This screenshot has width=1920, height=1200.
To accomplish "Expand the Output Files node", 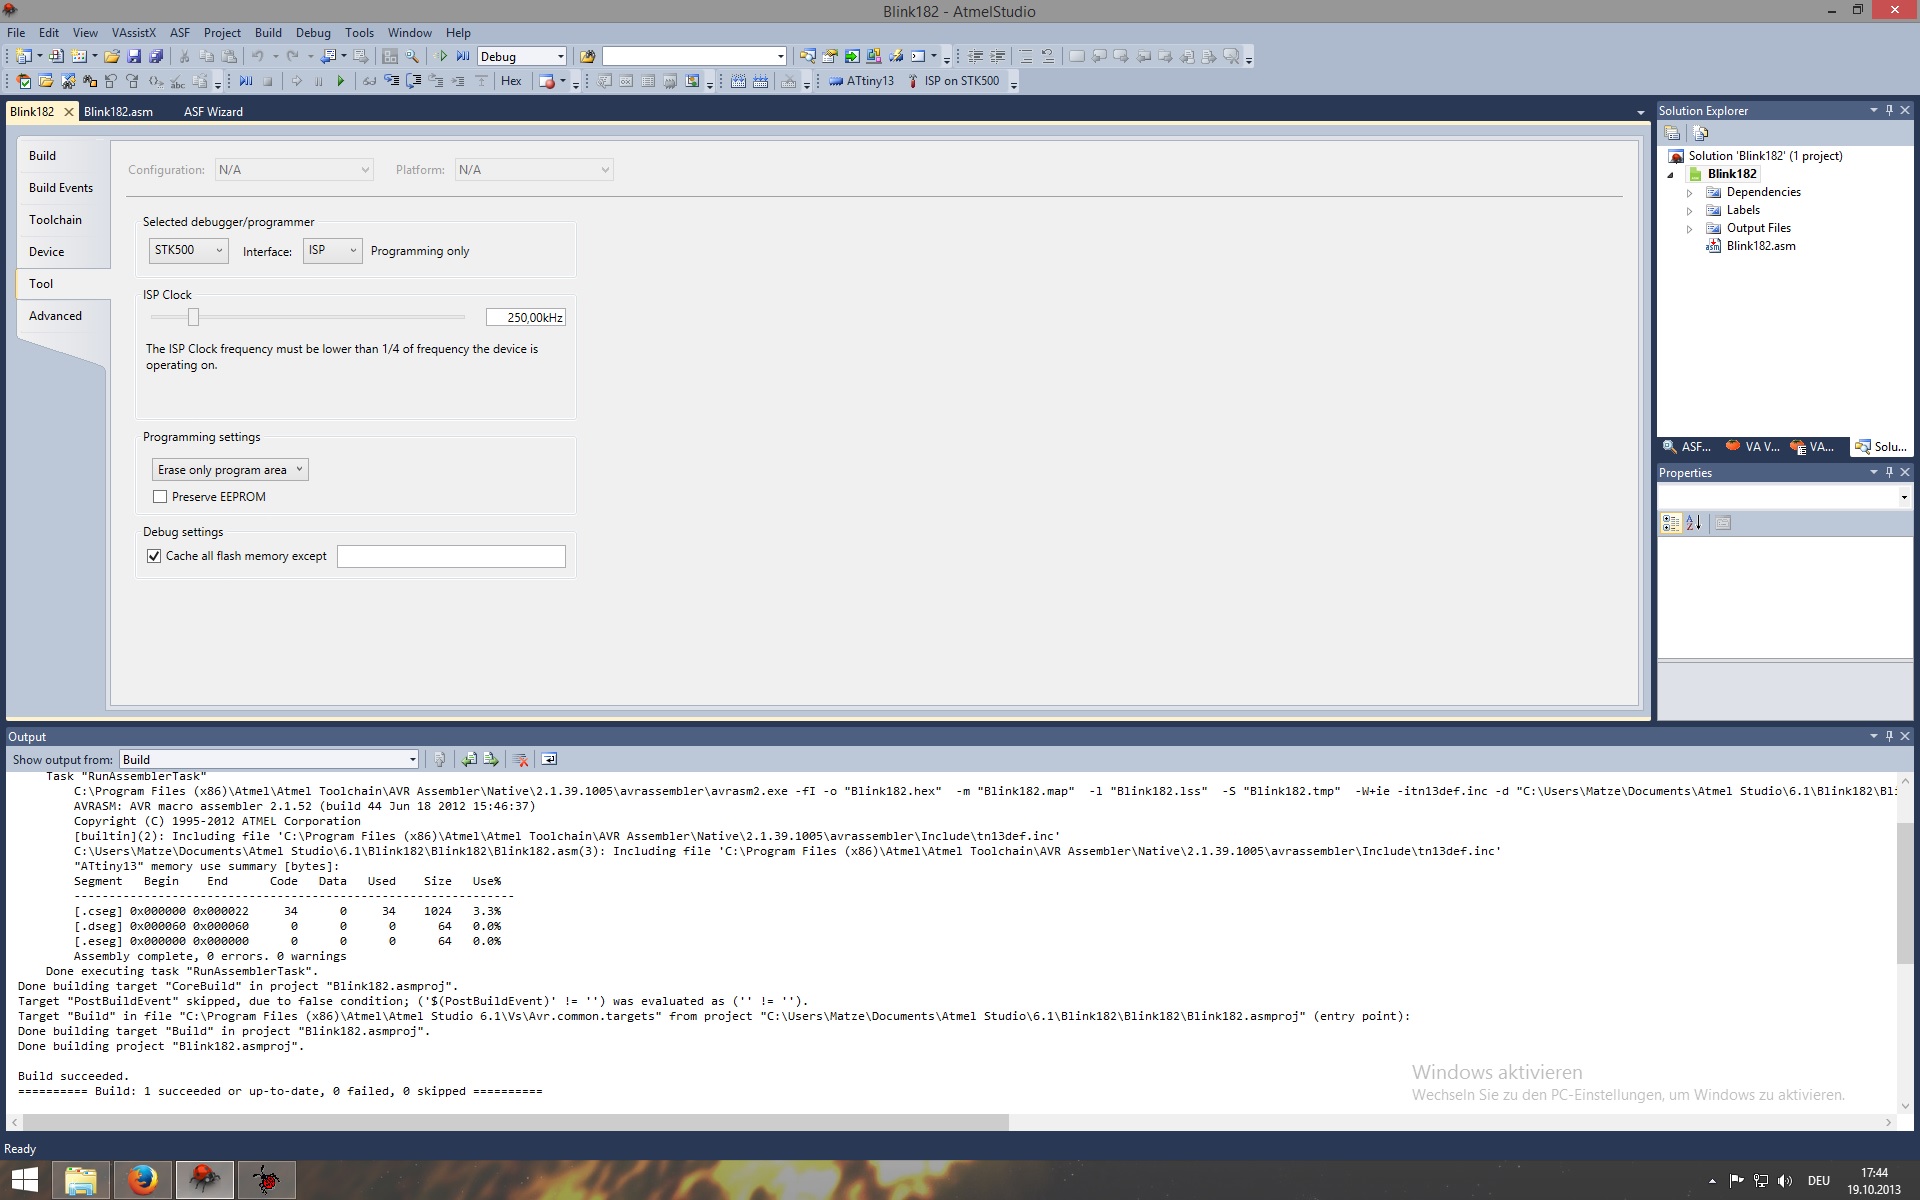I will (x=1690, y=228).
